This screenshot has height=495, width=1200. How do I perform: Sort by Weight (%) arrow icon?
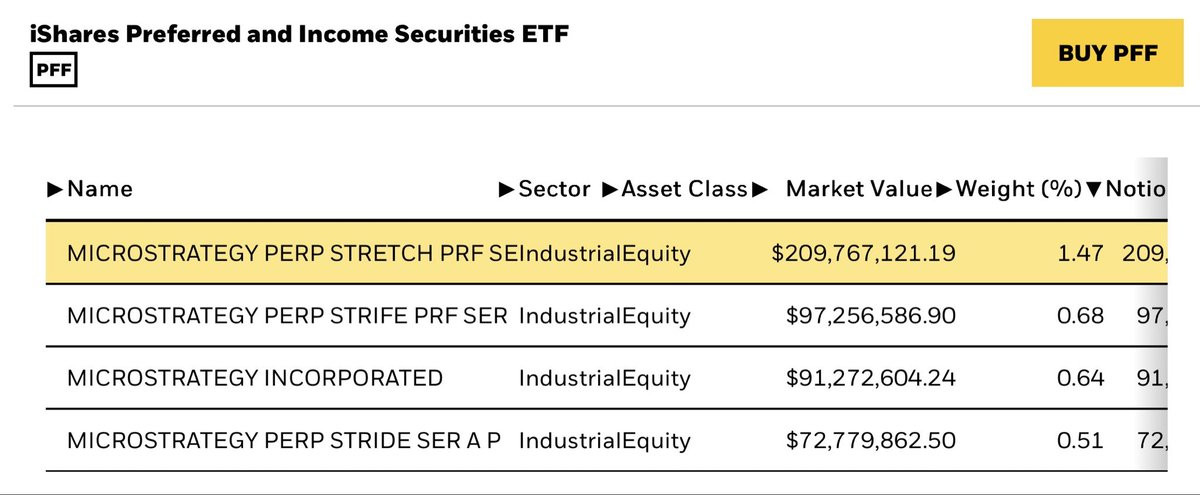point(945,189)
